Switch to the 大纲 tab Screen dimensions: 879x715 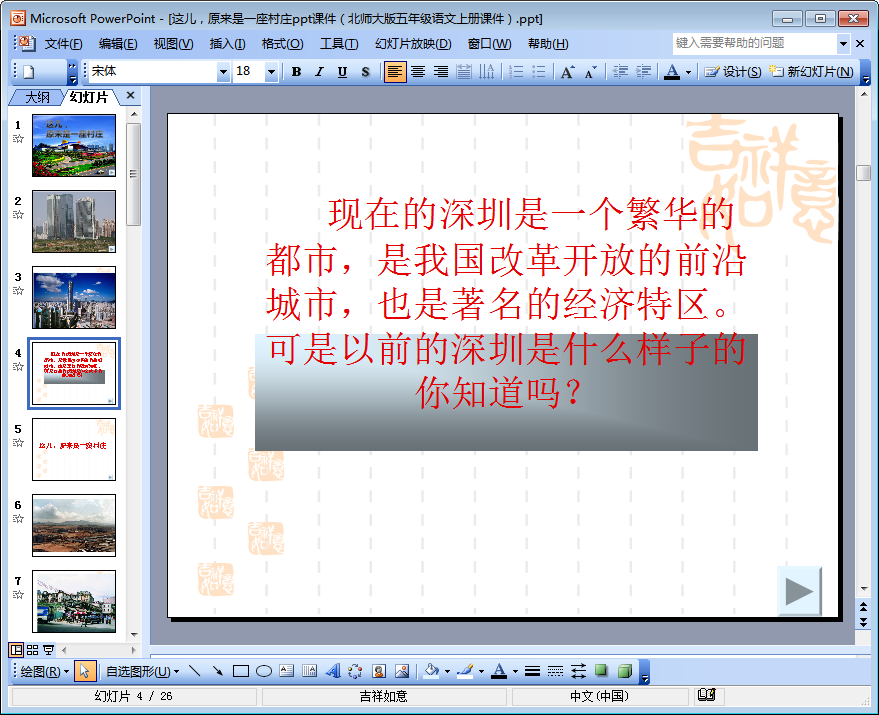37,97
